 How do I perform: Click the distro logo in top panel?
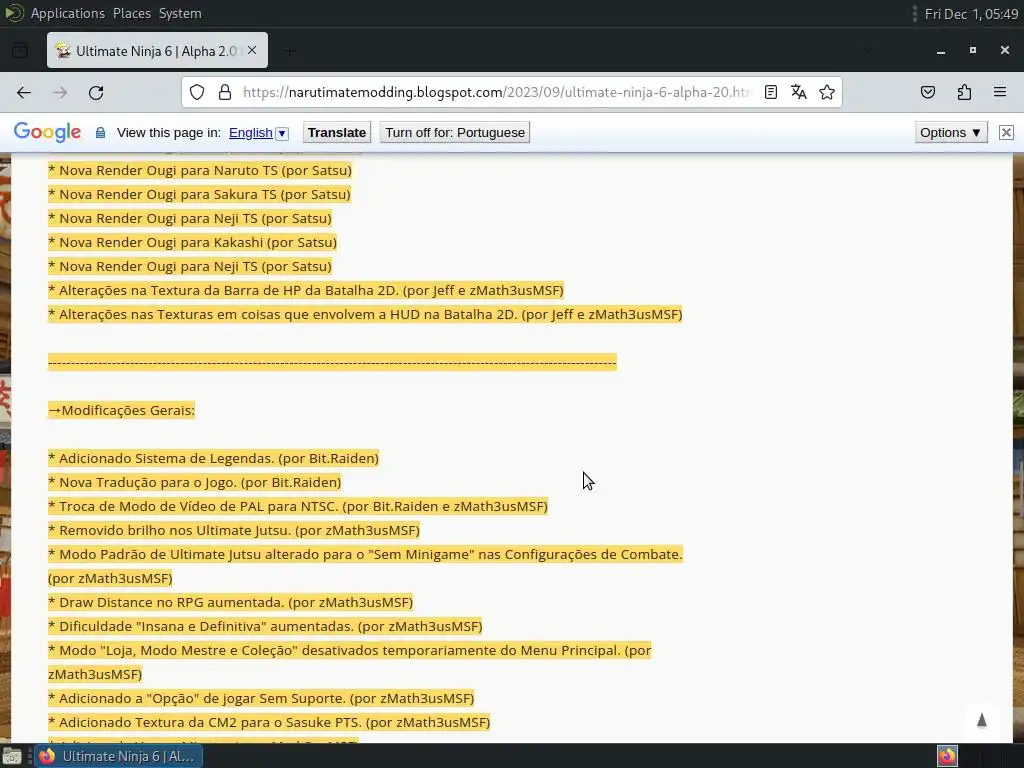pos(14,13)
